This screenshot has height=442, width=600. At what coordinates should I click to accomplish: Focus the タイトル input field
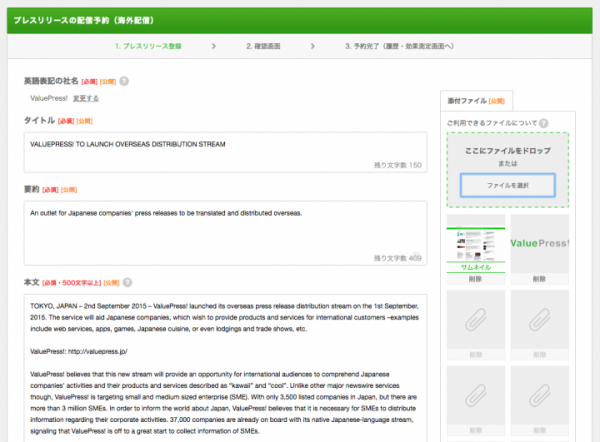[x=225, y=152]
